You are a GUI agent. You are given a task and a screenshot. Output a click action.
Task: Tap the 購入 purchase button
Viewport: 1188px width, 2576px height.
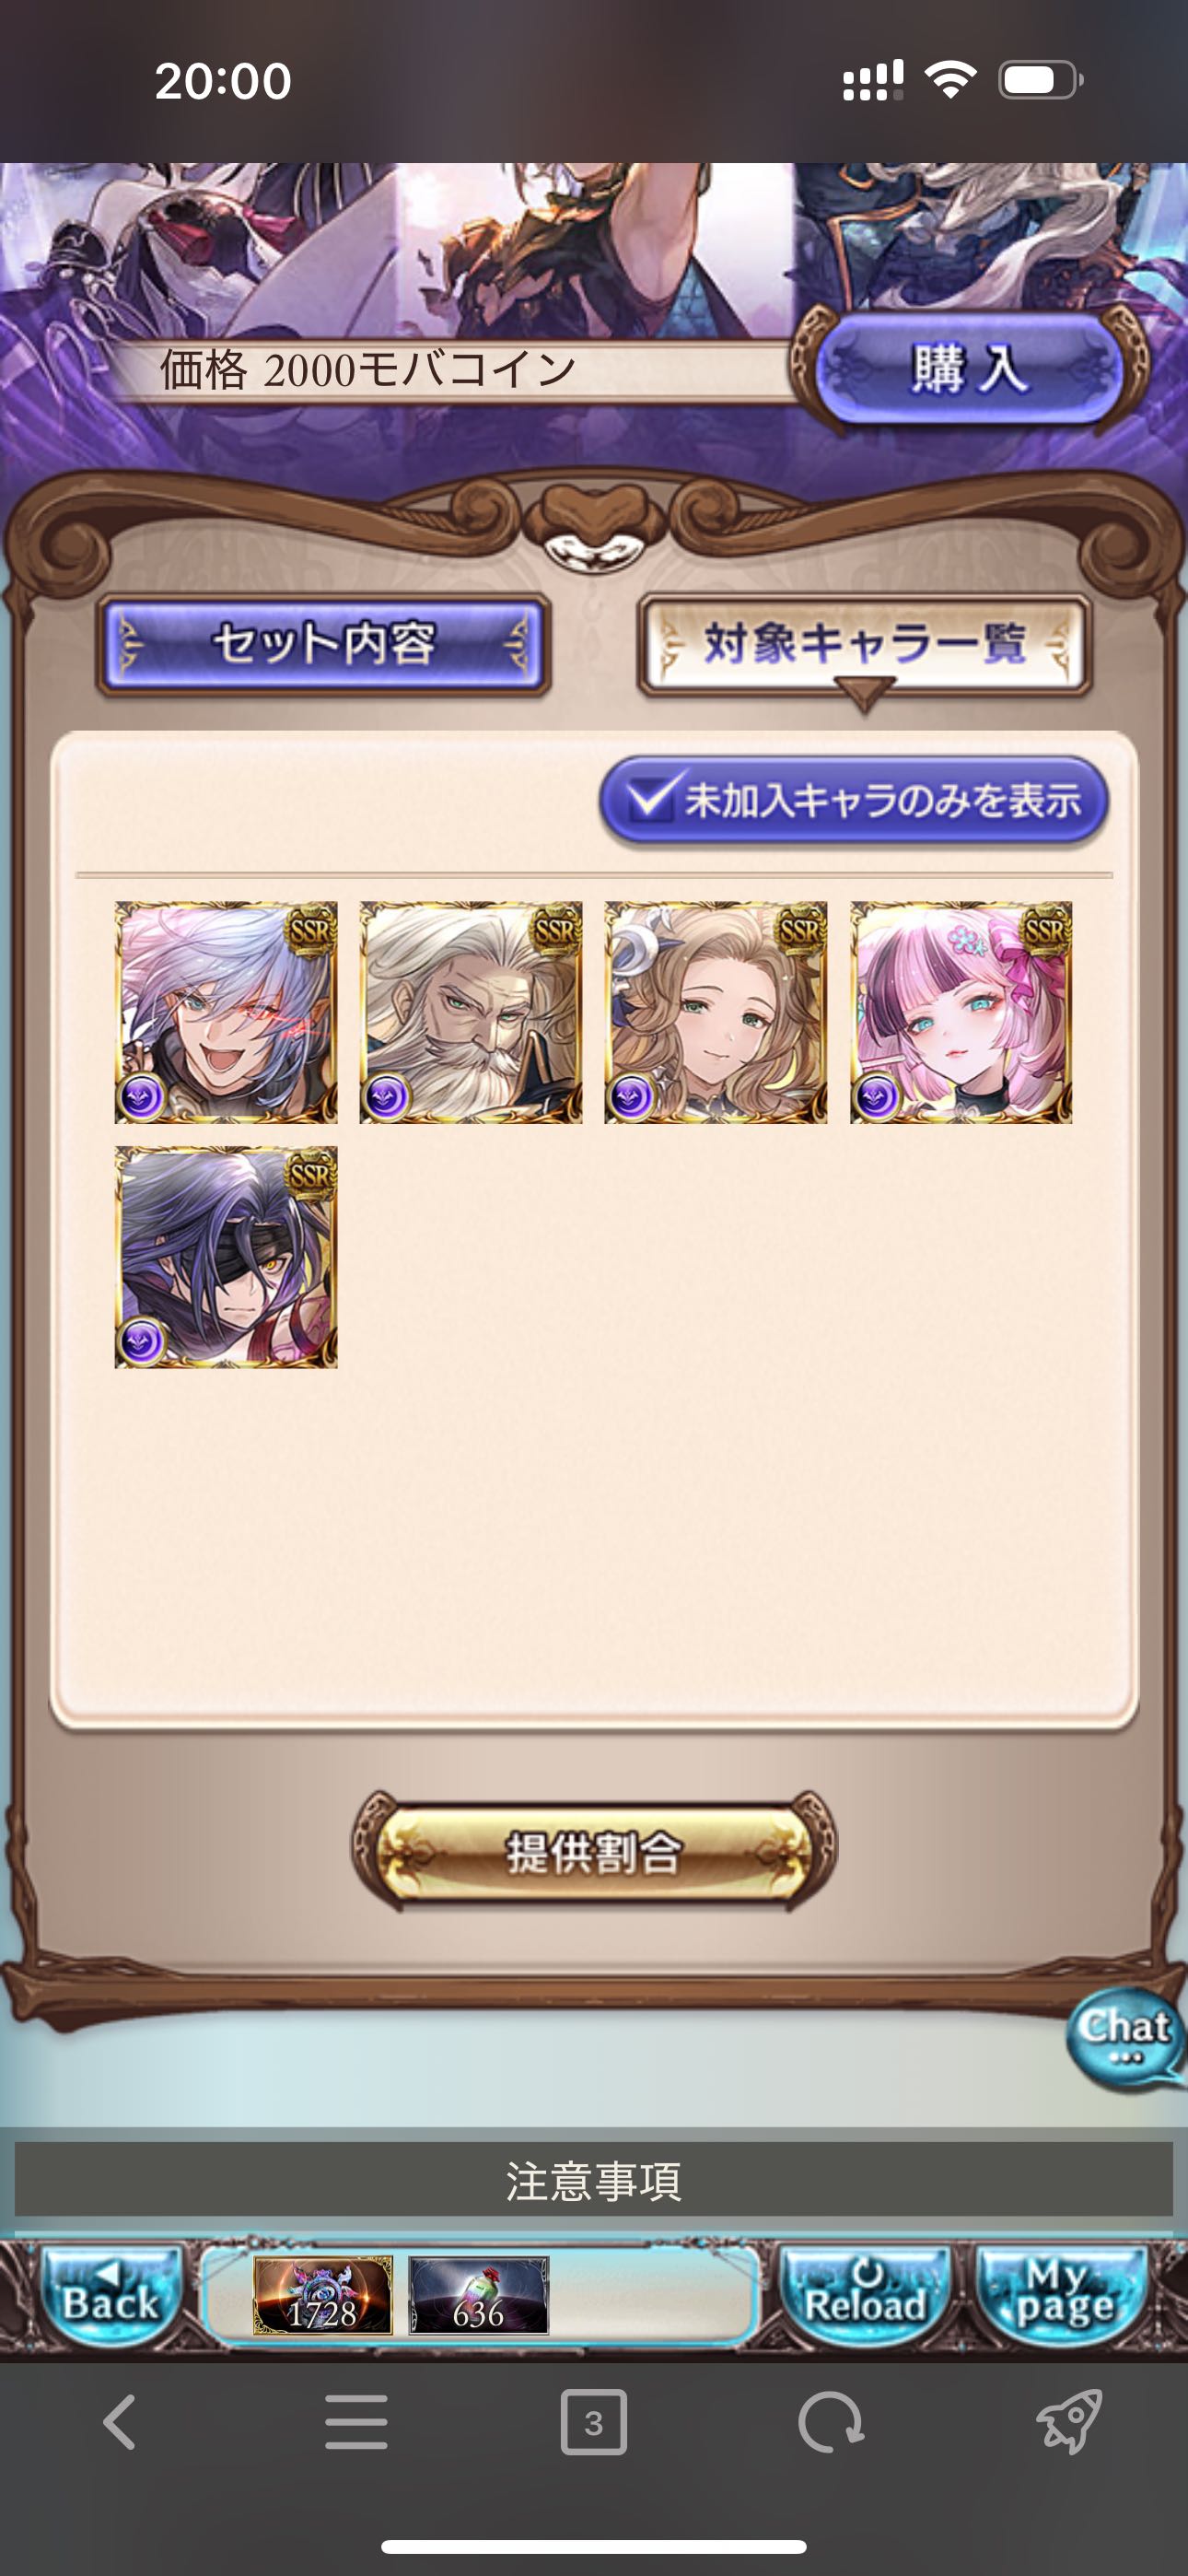(968, 369)
